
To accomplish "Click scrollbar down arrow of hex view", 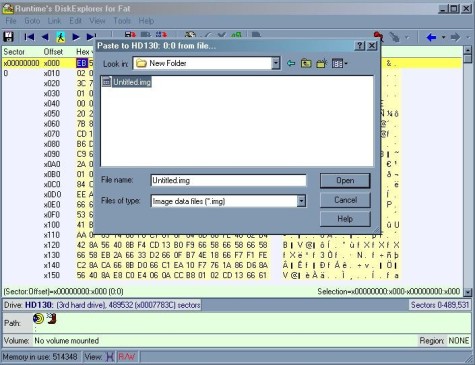I will coord(467,292).
